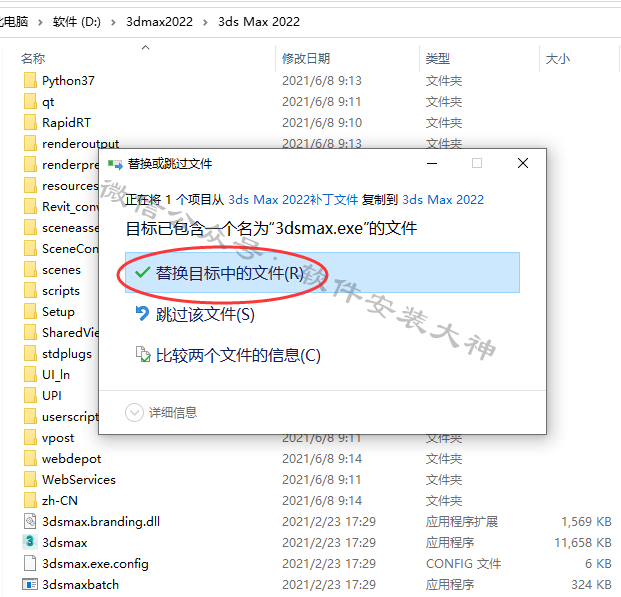This screenshot has height=597, width=621.
Task: Sort by 修改日期 column header
Action: [x=306, y=59]
